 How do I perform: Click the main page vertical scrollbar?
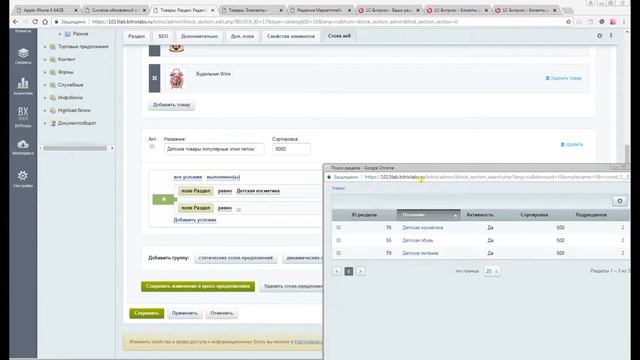click(627, 154)
